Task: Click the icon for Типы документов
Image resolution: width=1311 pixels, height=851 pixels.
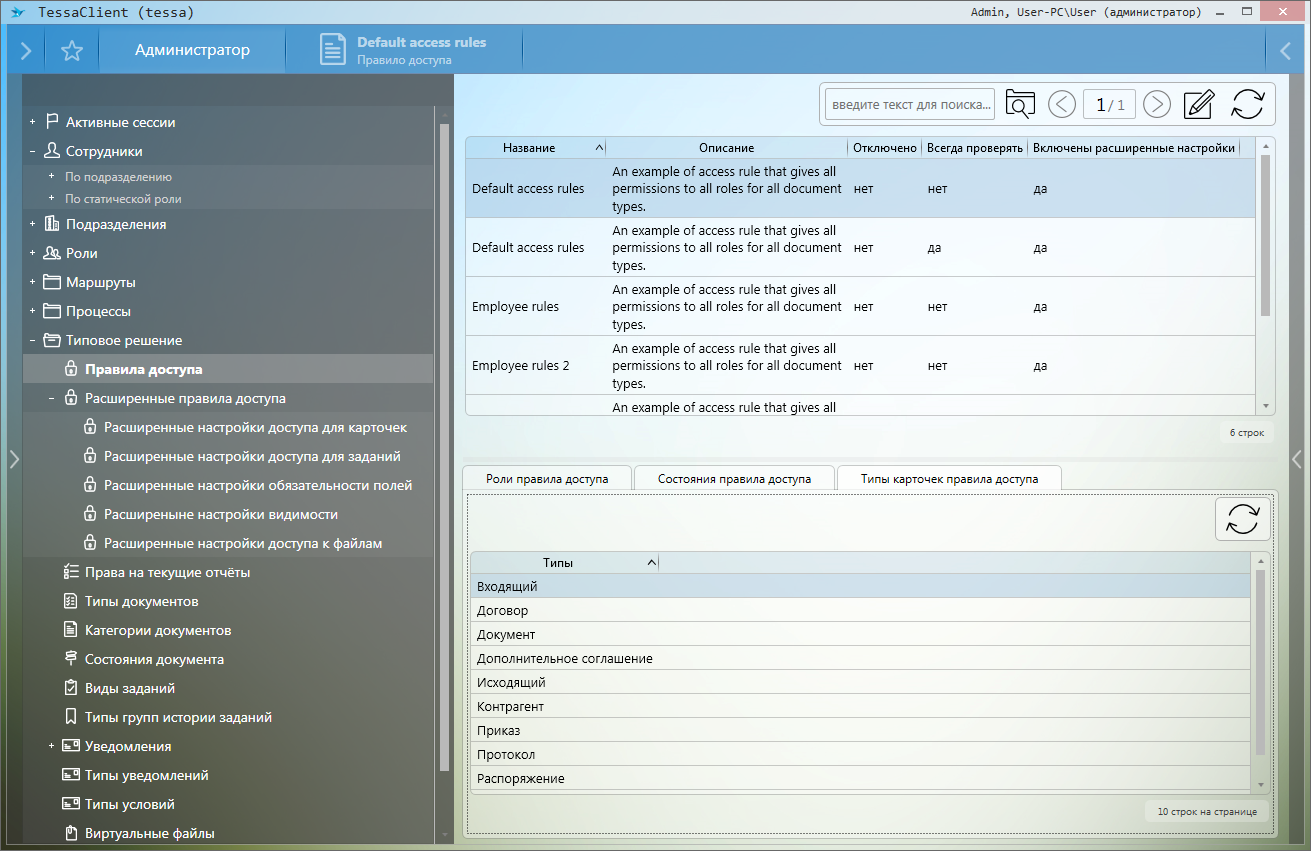Action: (71, 601)
